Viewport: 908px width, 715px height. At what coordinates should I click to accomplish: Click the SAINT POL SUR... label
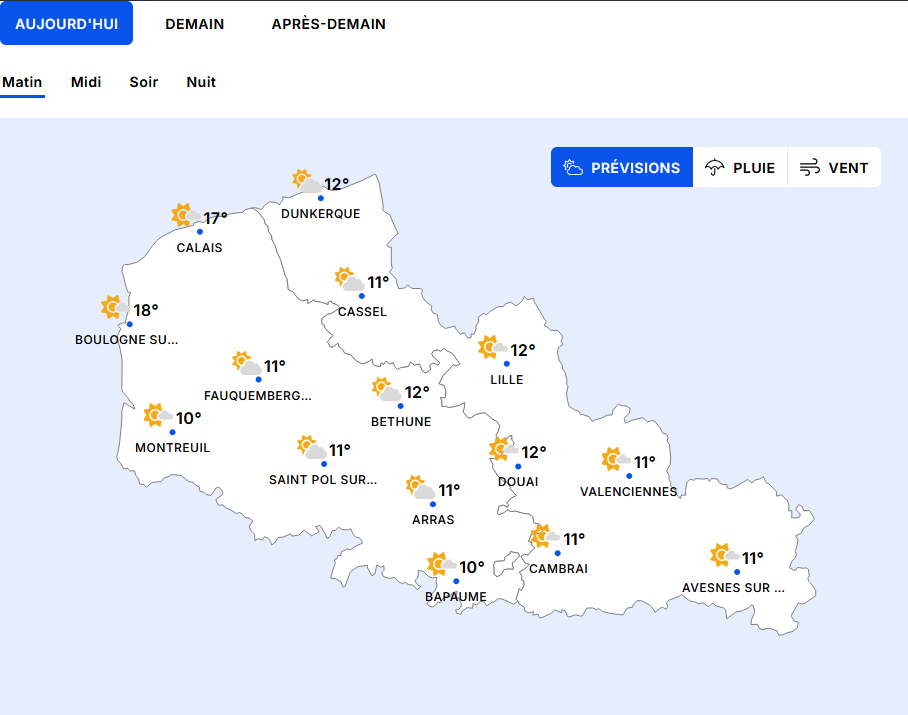323,480
